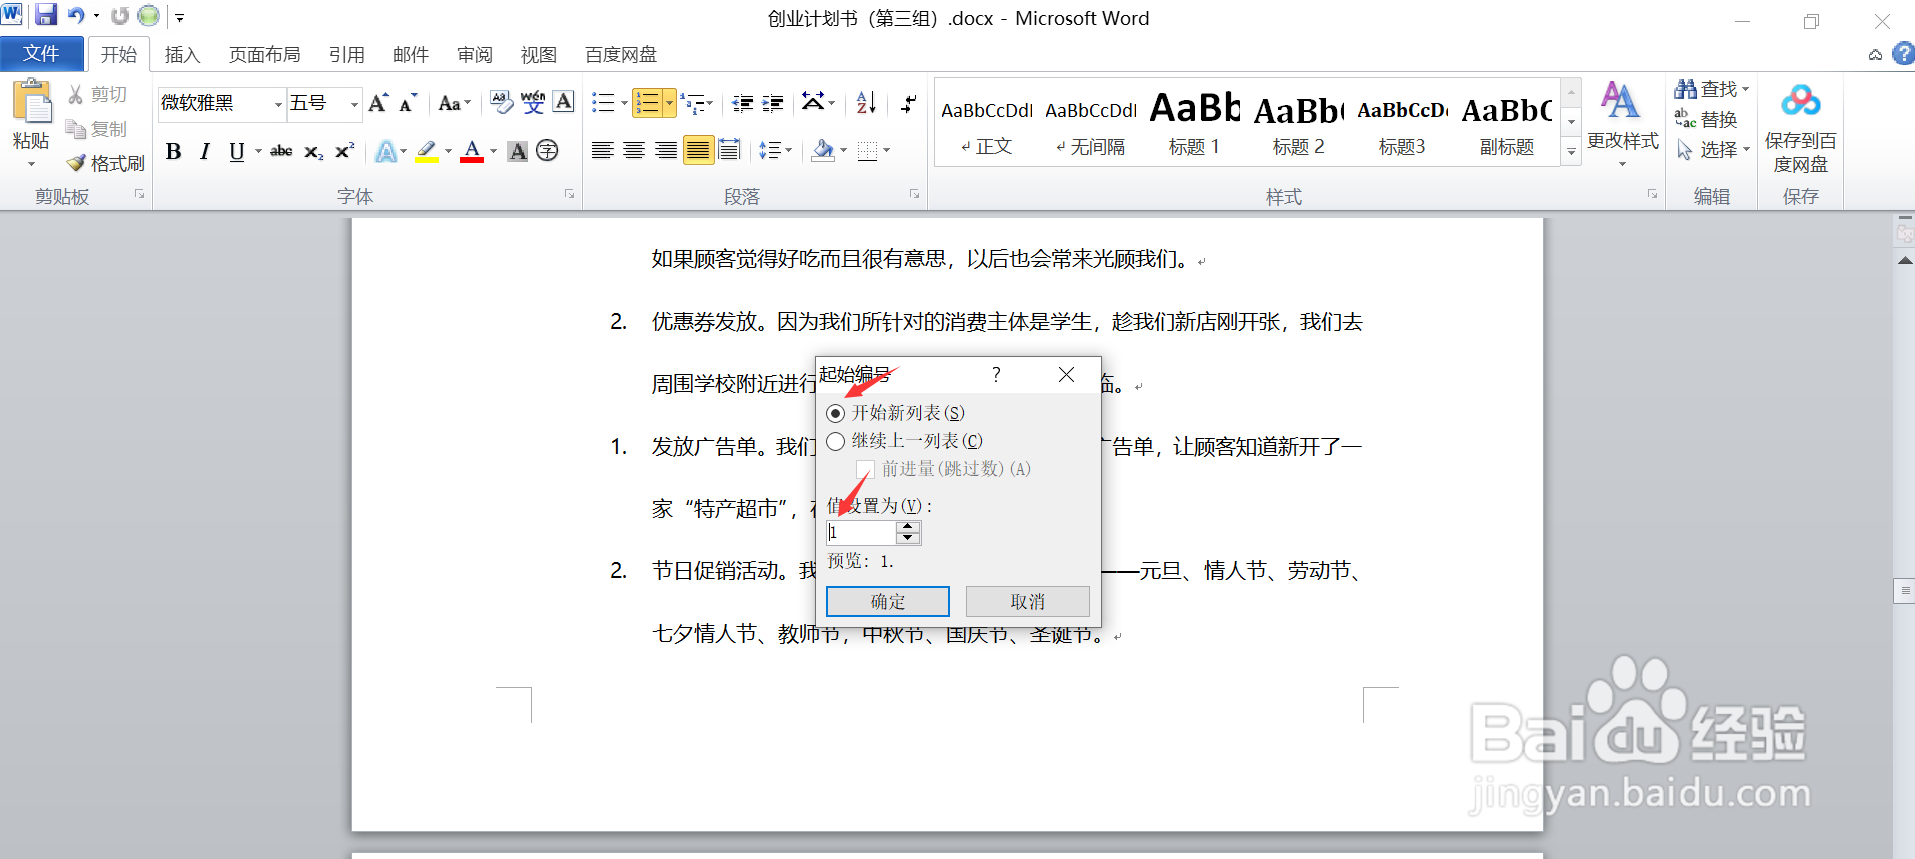This screenshot has height=859, width=1915.
Task: Apply the Heading 1 style
Action: 1194,123
